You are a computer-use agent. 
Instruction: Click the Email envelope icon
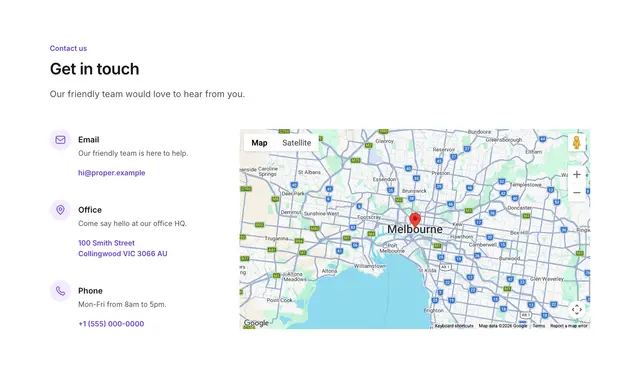(x=60, y=140)
